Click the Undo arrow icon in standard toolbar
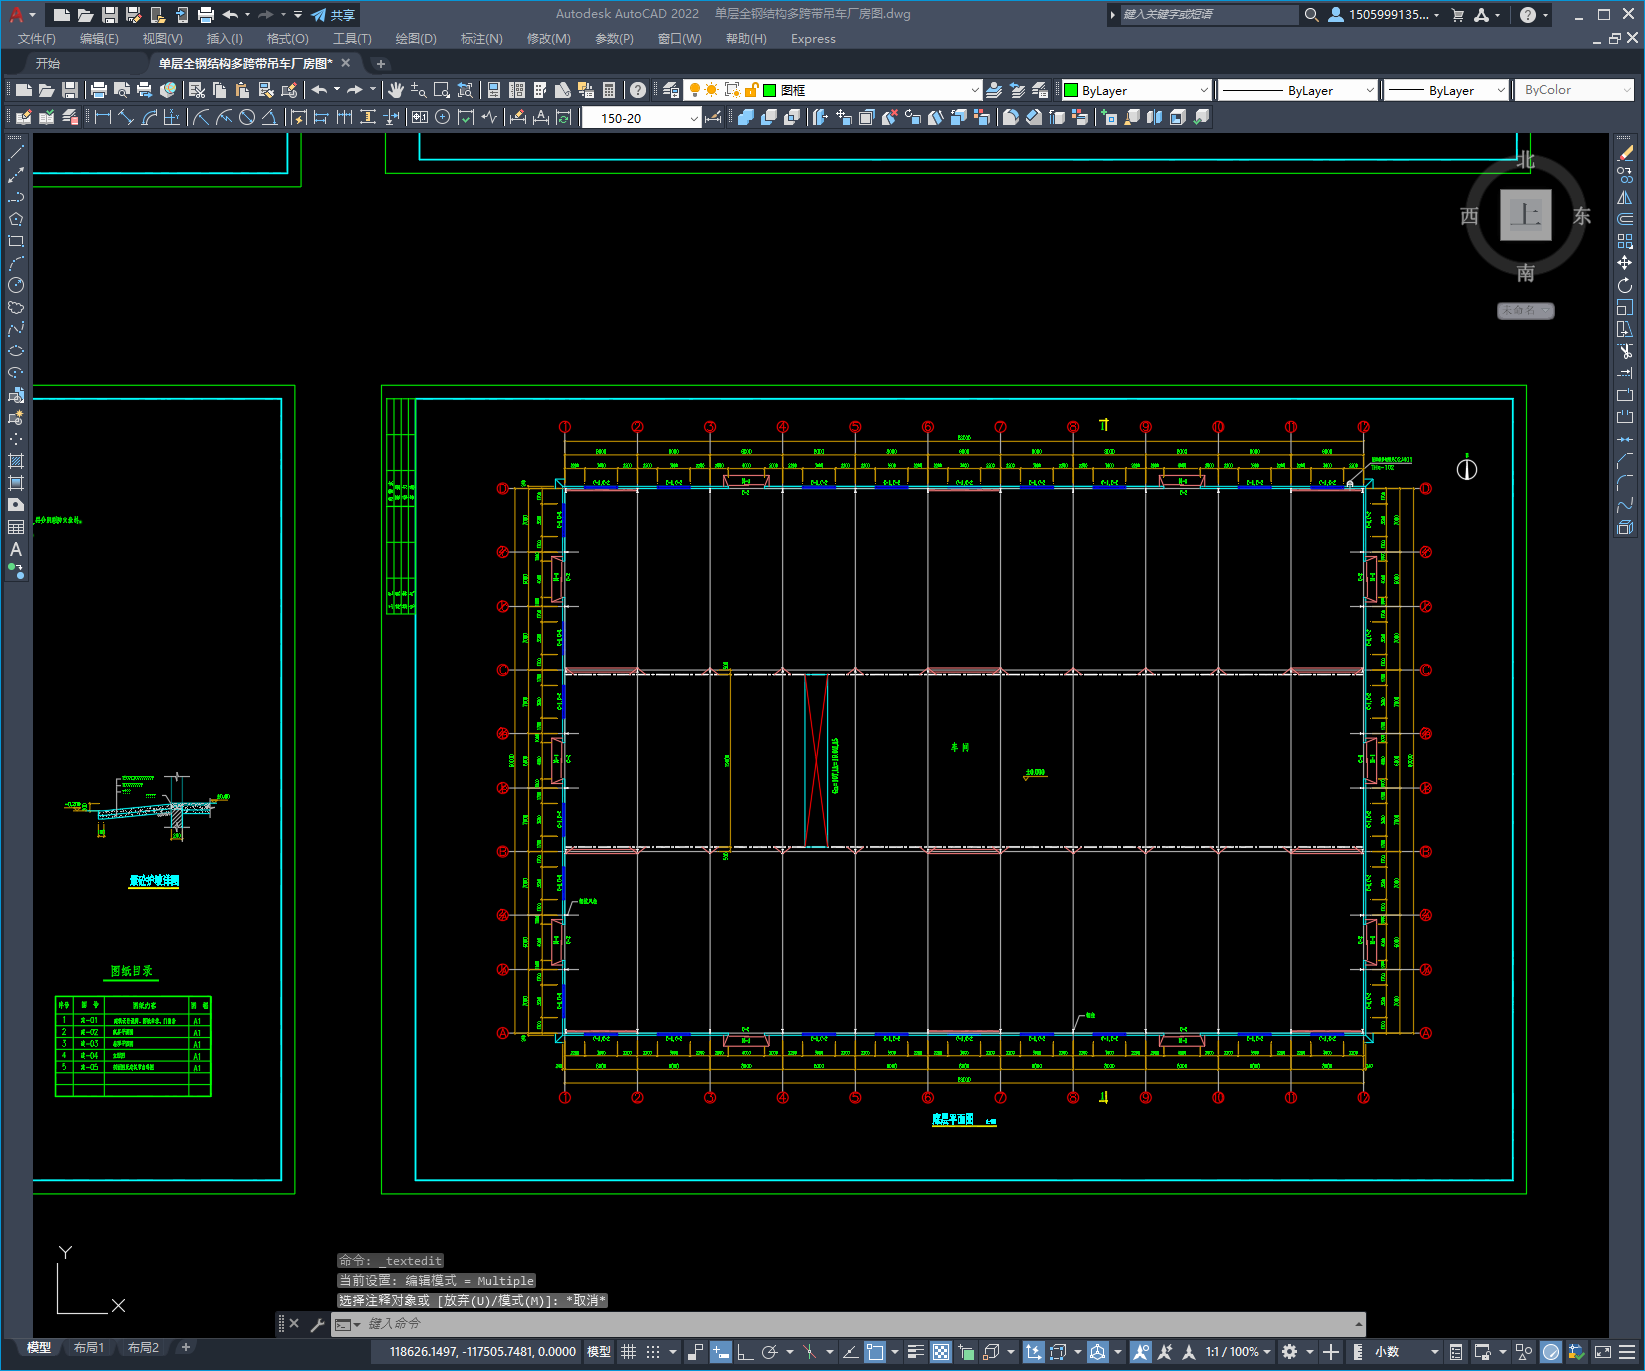Image resolution: width=1645 pixels, height=1371 pixels. 319,90
